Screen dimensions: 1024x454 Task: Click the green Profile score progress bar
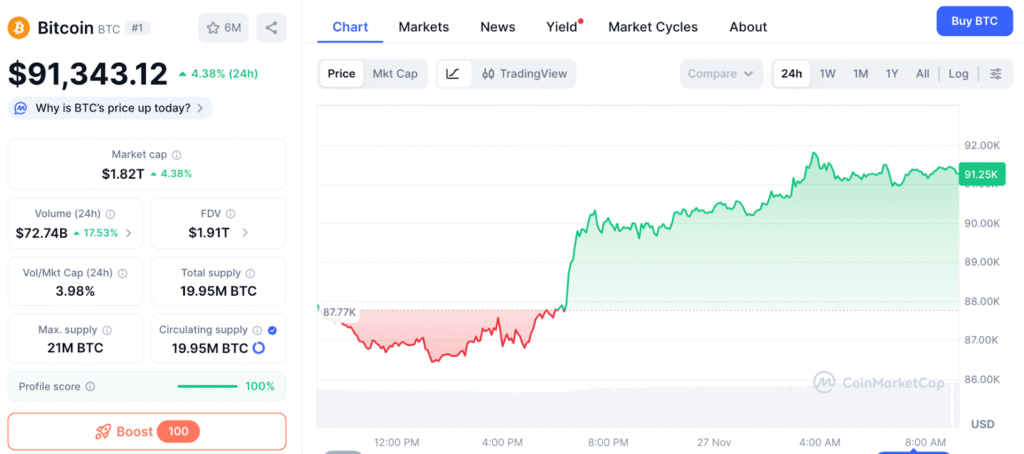click(207, 386)
